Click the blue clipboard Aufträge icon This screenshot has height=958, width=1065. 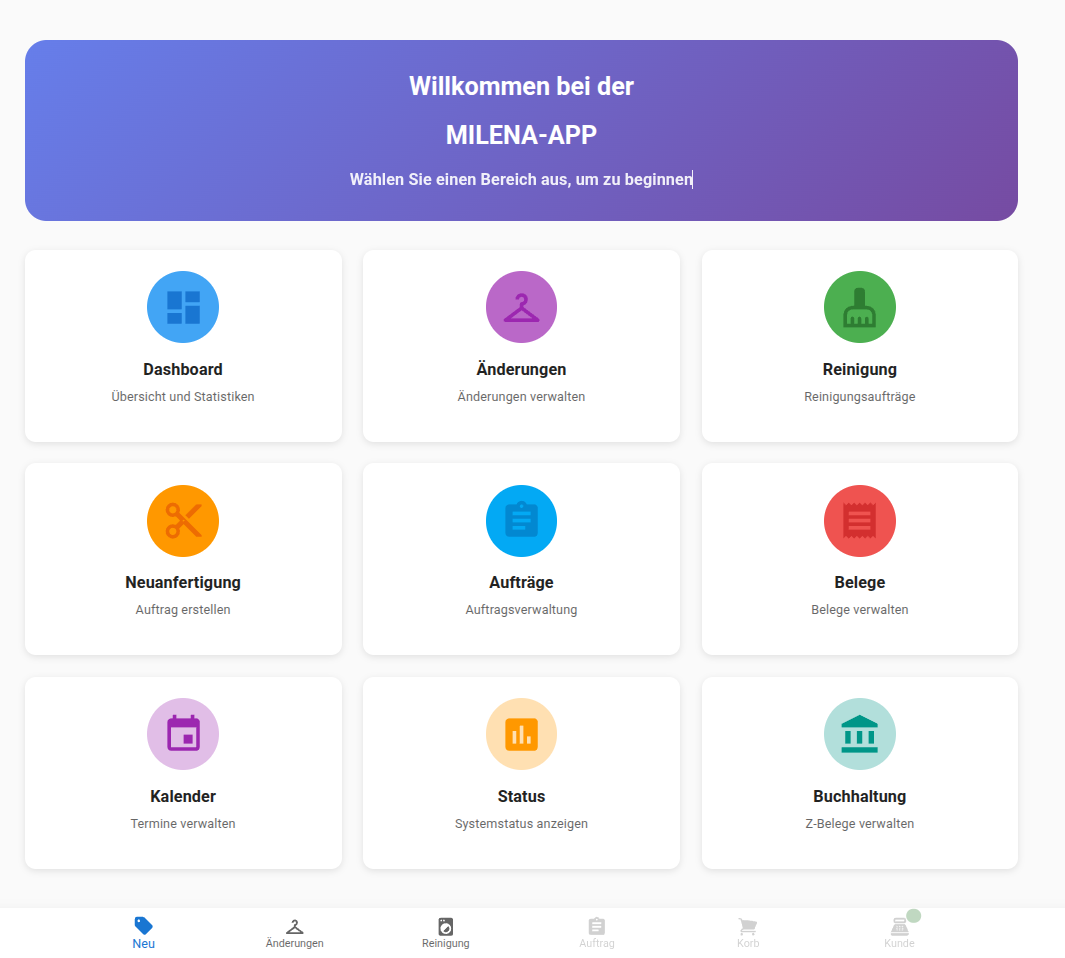[x=521, y=521]
